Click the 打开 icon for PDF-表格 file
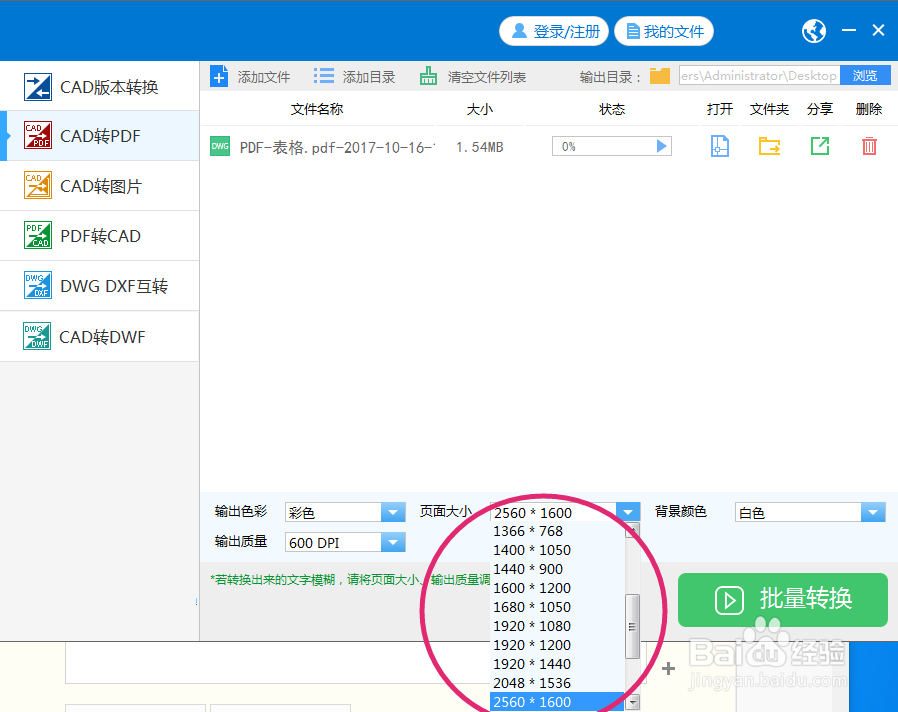This screenshot has width=898, height=712. [719, 145]
